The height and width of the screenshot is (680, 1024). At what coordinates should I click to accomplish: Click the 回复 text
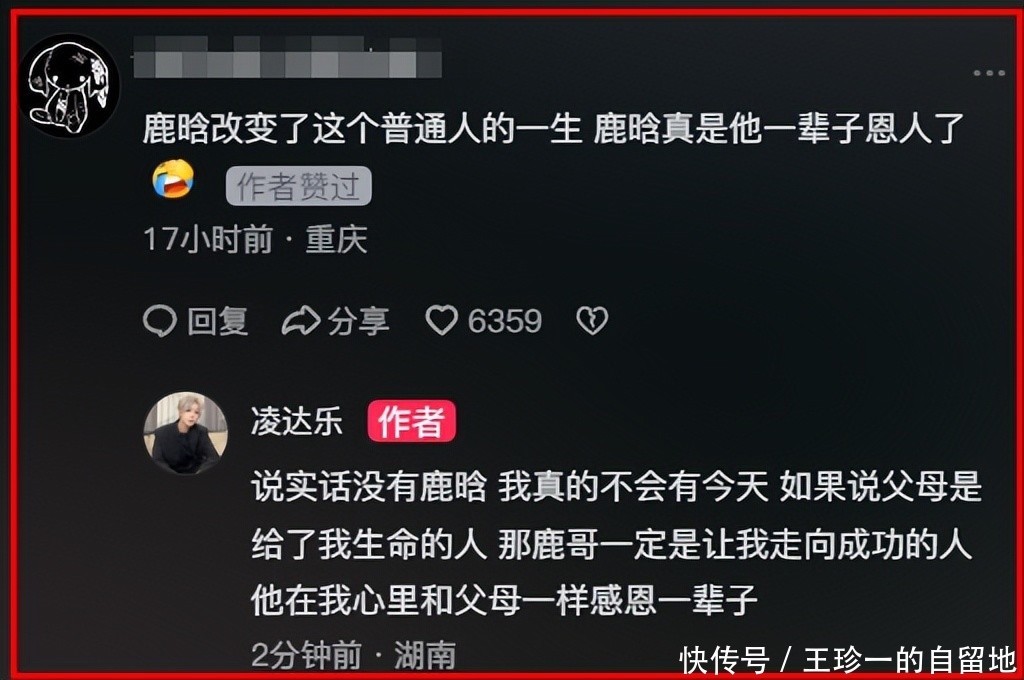pyautogui.click(x=218, y=321)
